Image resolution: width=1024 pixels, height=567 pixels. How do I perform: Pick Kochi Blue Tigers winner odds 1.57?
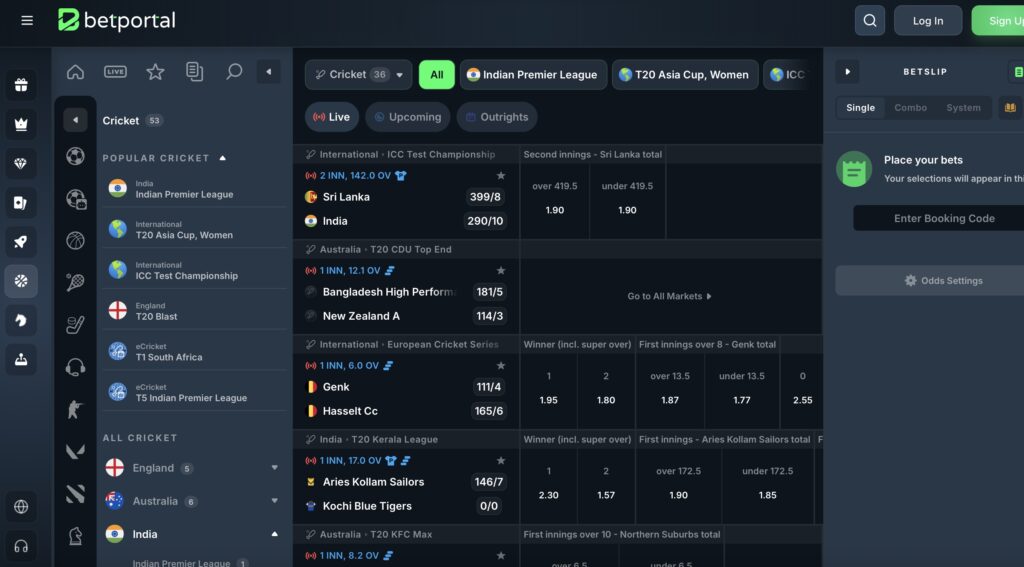click(606, 483)
